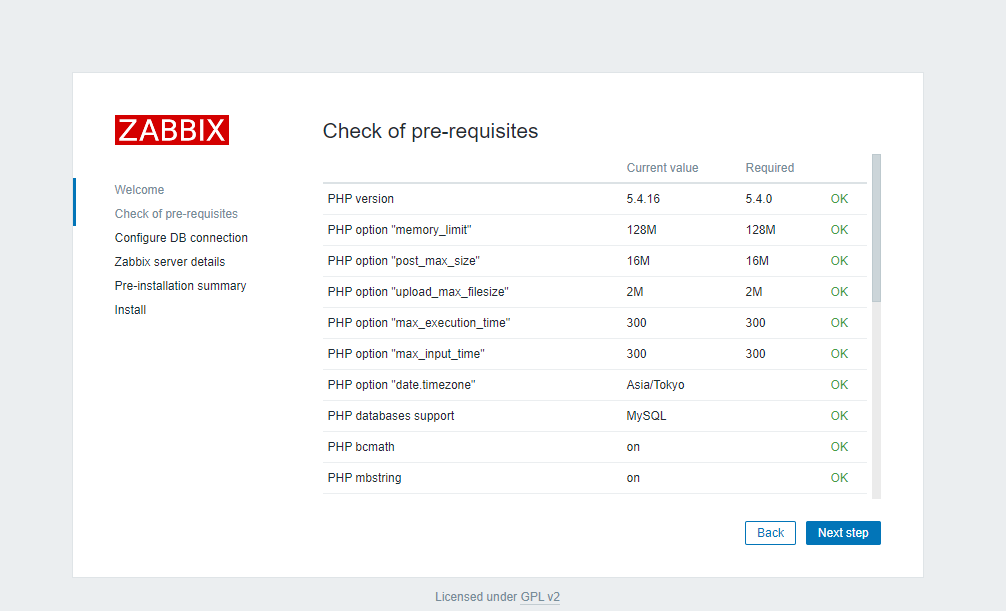Click the PHP version row
This screenshot has height=611, width=1006.
(x=595, y=199)
